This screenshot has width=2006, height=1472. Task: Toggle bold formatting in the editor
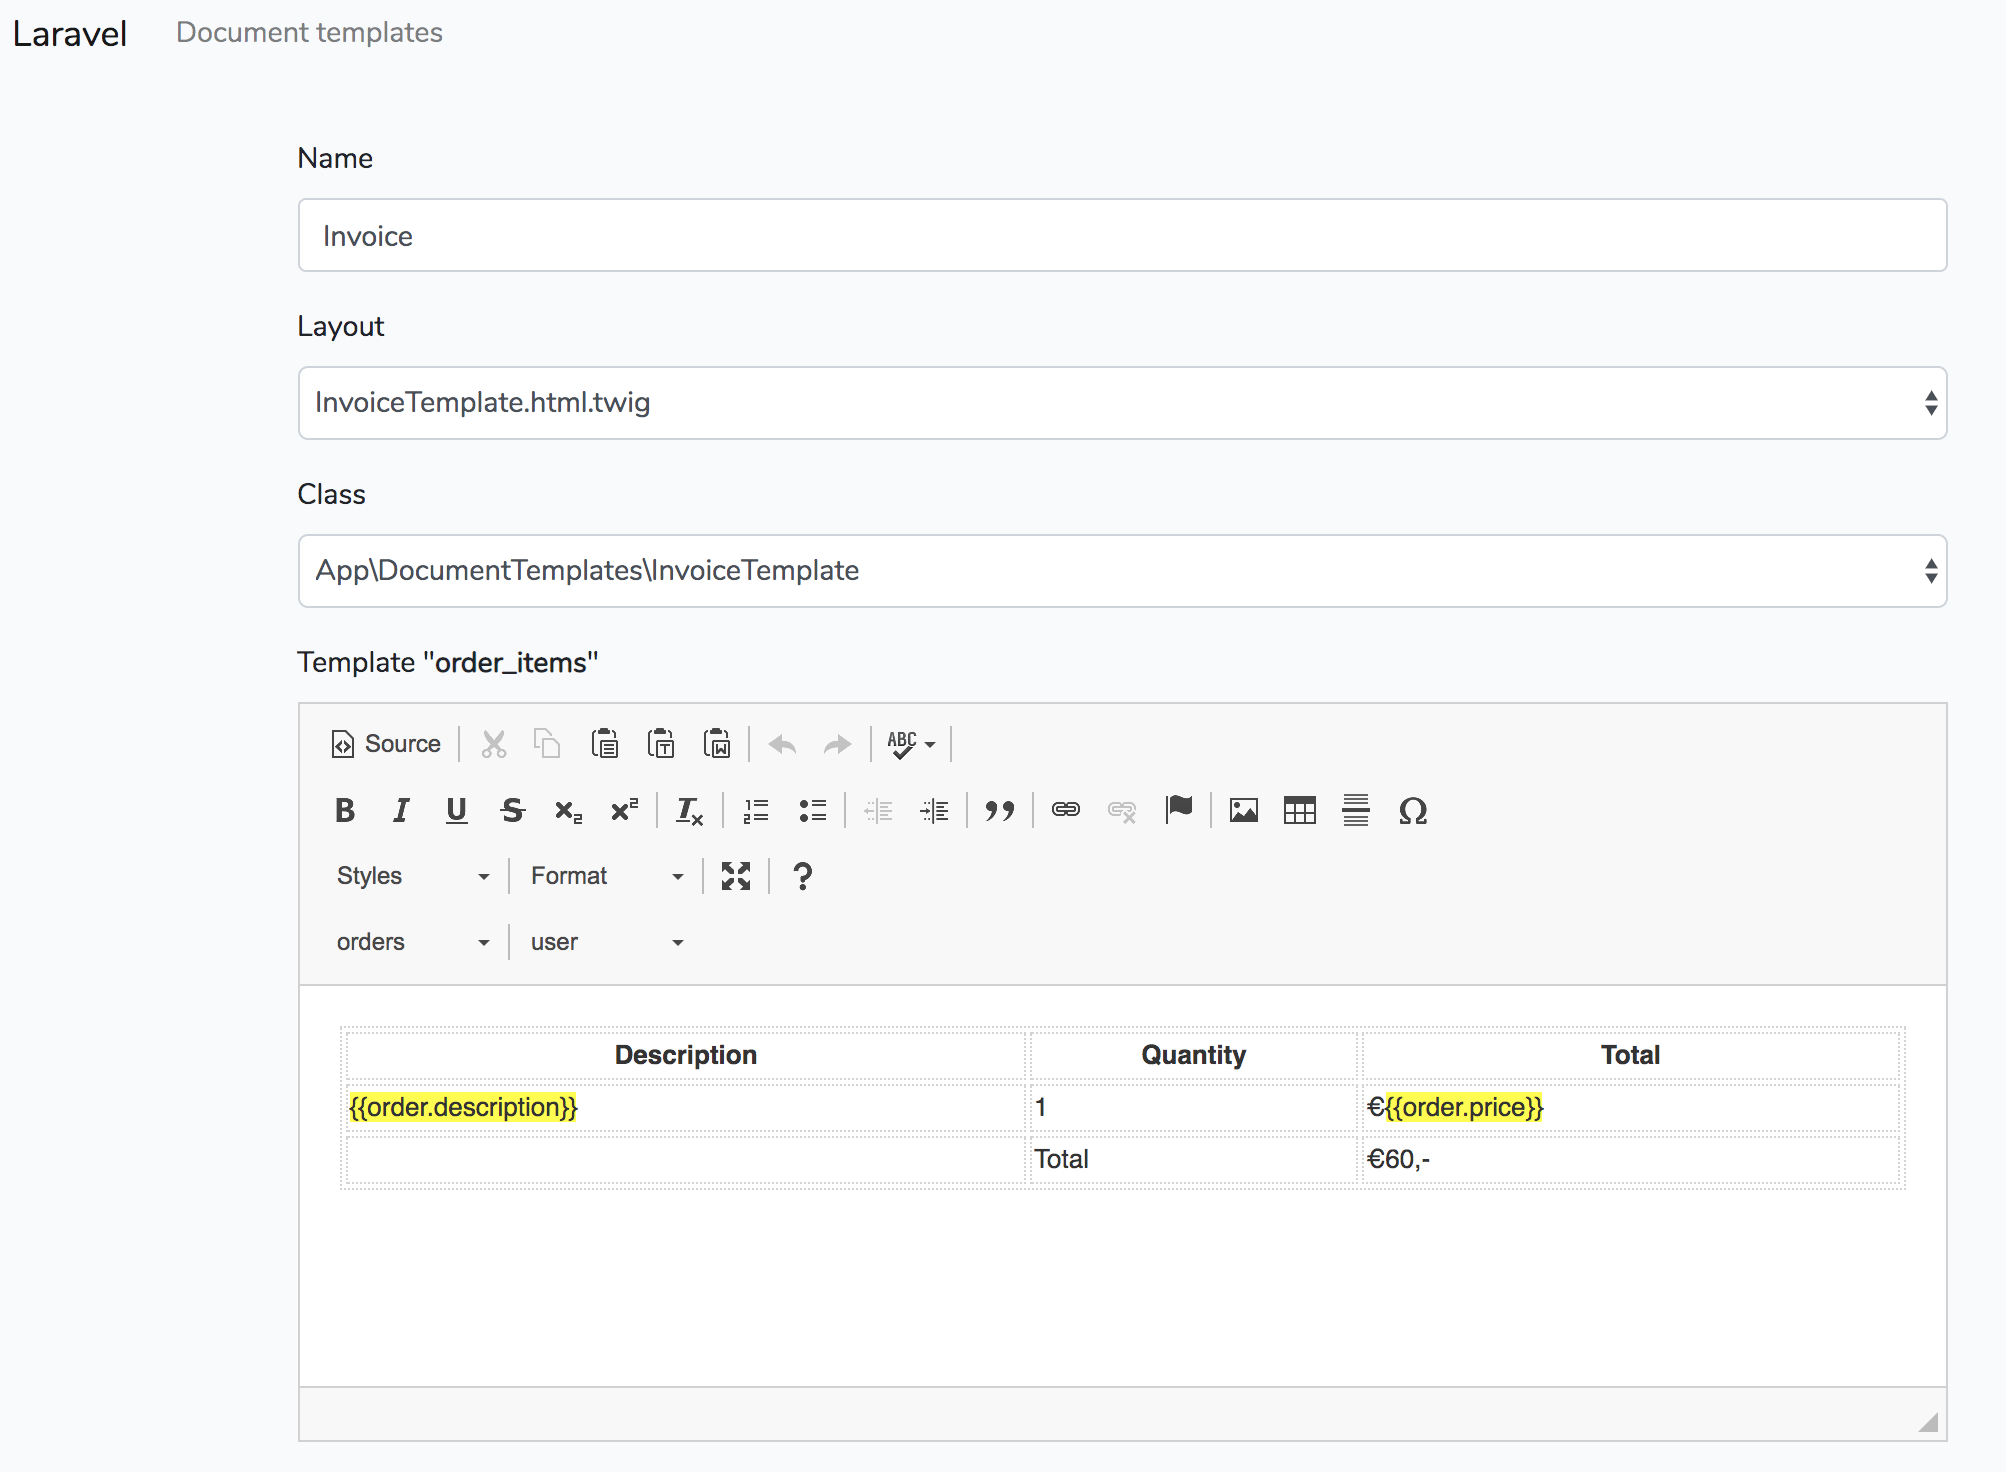(344, 810)
